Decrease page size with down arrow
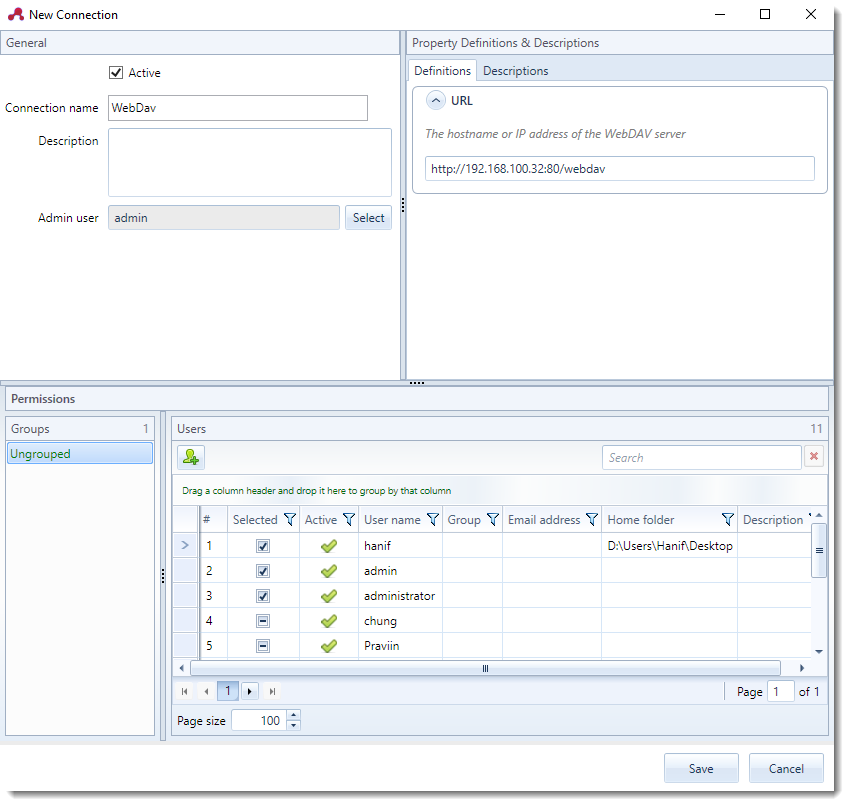The width and height of the screenshot is (849, 806). [293, 726]
